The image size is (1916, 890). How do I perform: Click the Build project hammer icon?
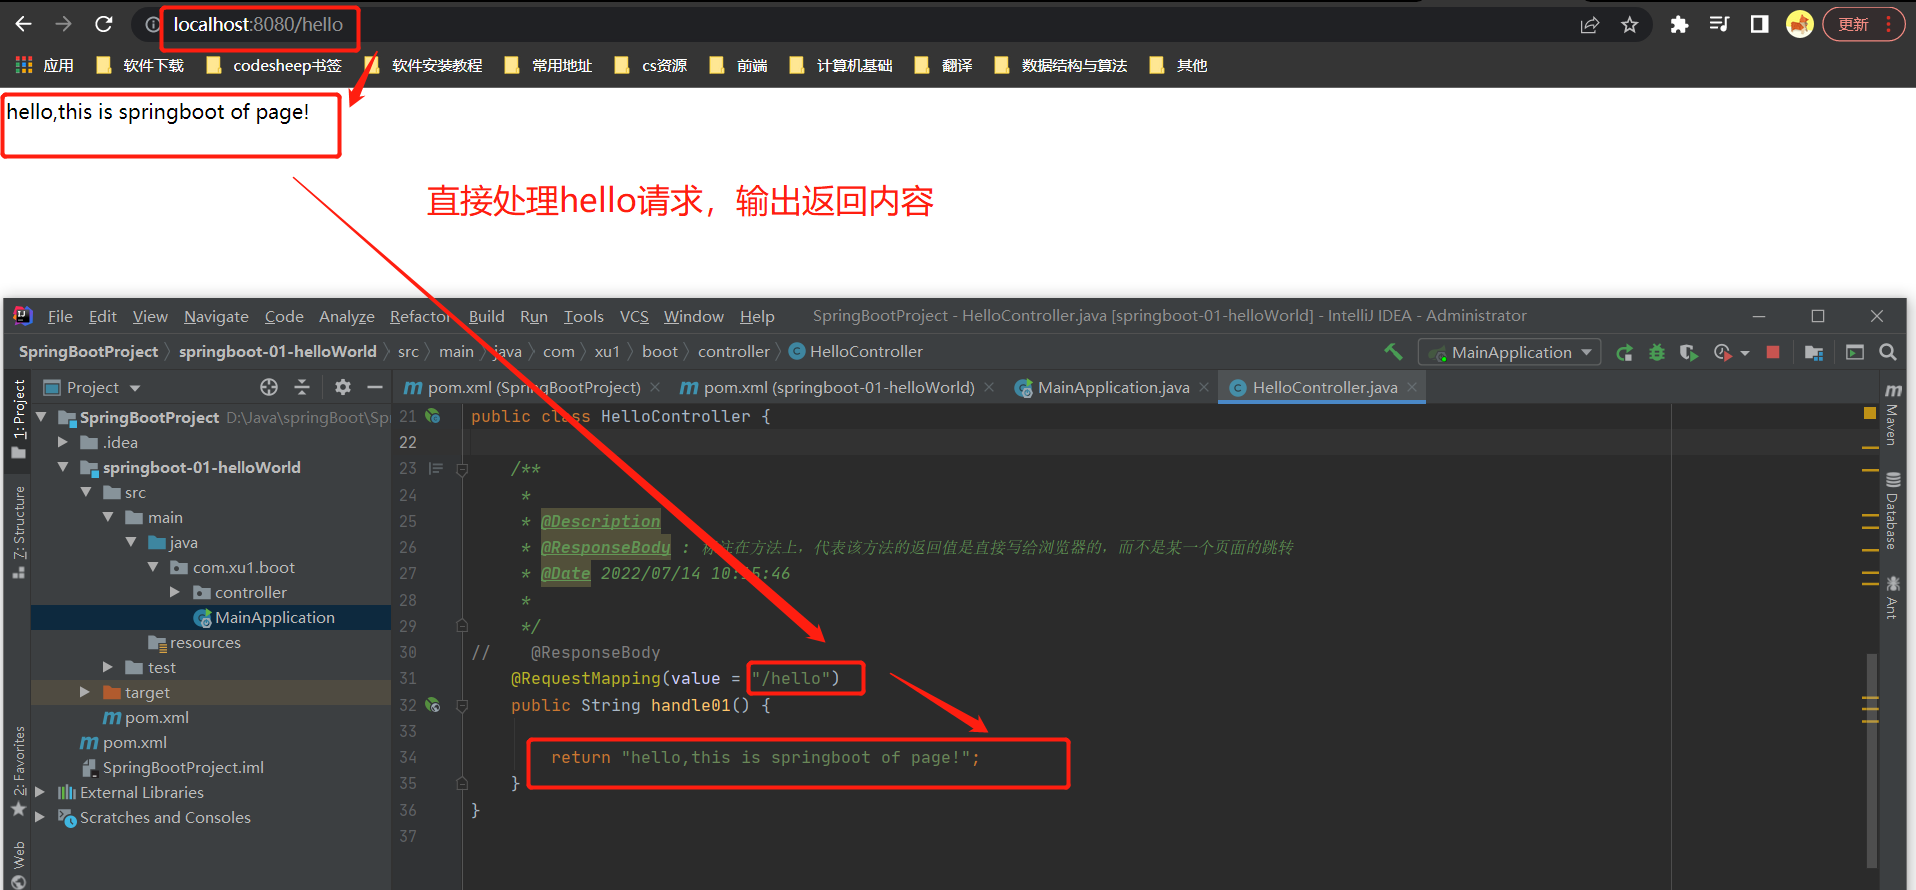coord(1393,352)
